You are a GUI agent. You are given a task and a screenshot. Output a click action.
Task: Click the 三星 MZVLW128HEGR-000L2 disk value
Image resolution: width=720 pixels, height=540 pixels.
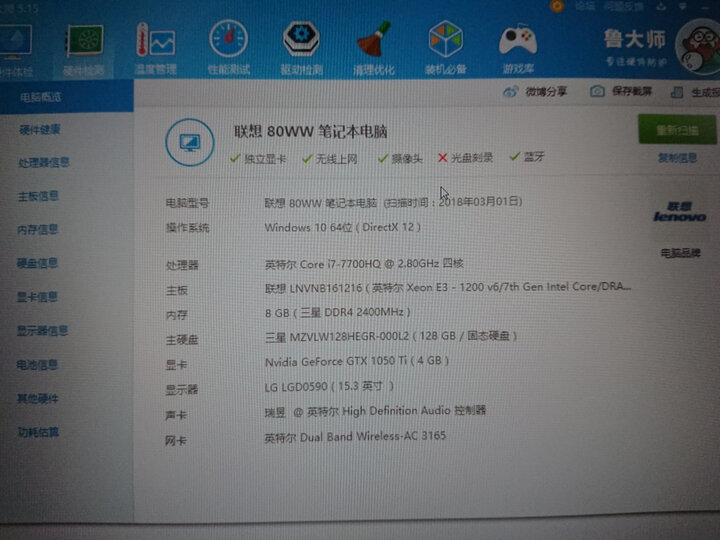(391, 336)
